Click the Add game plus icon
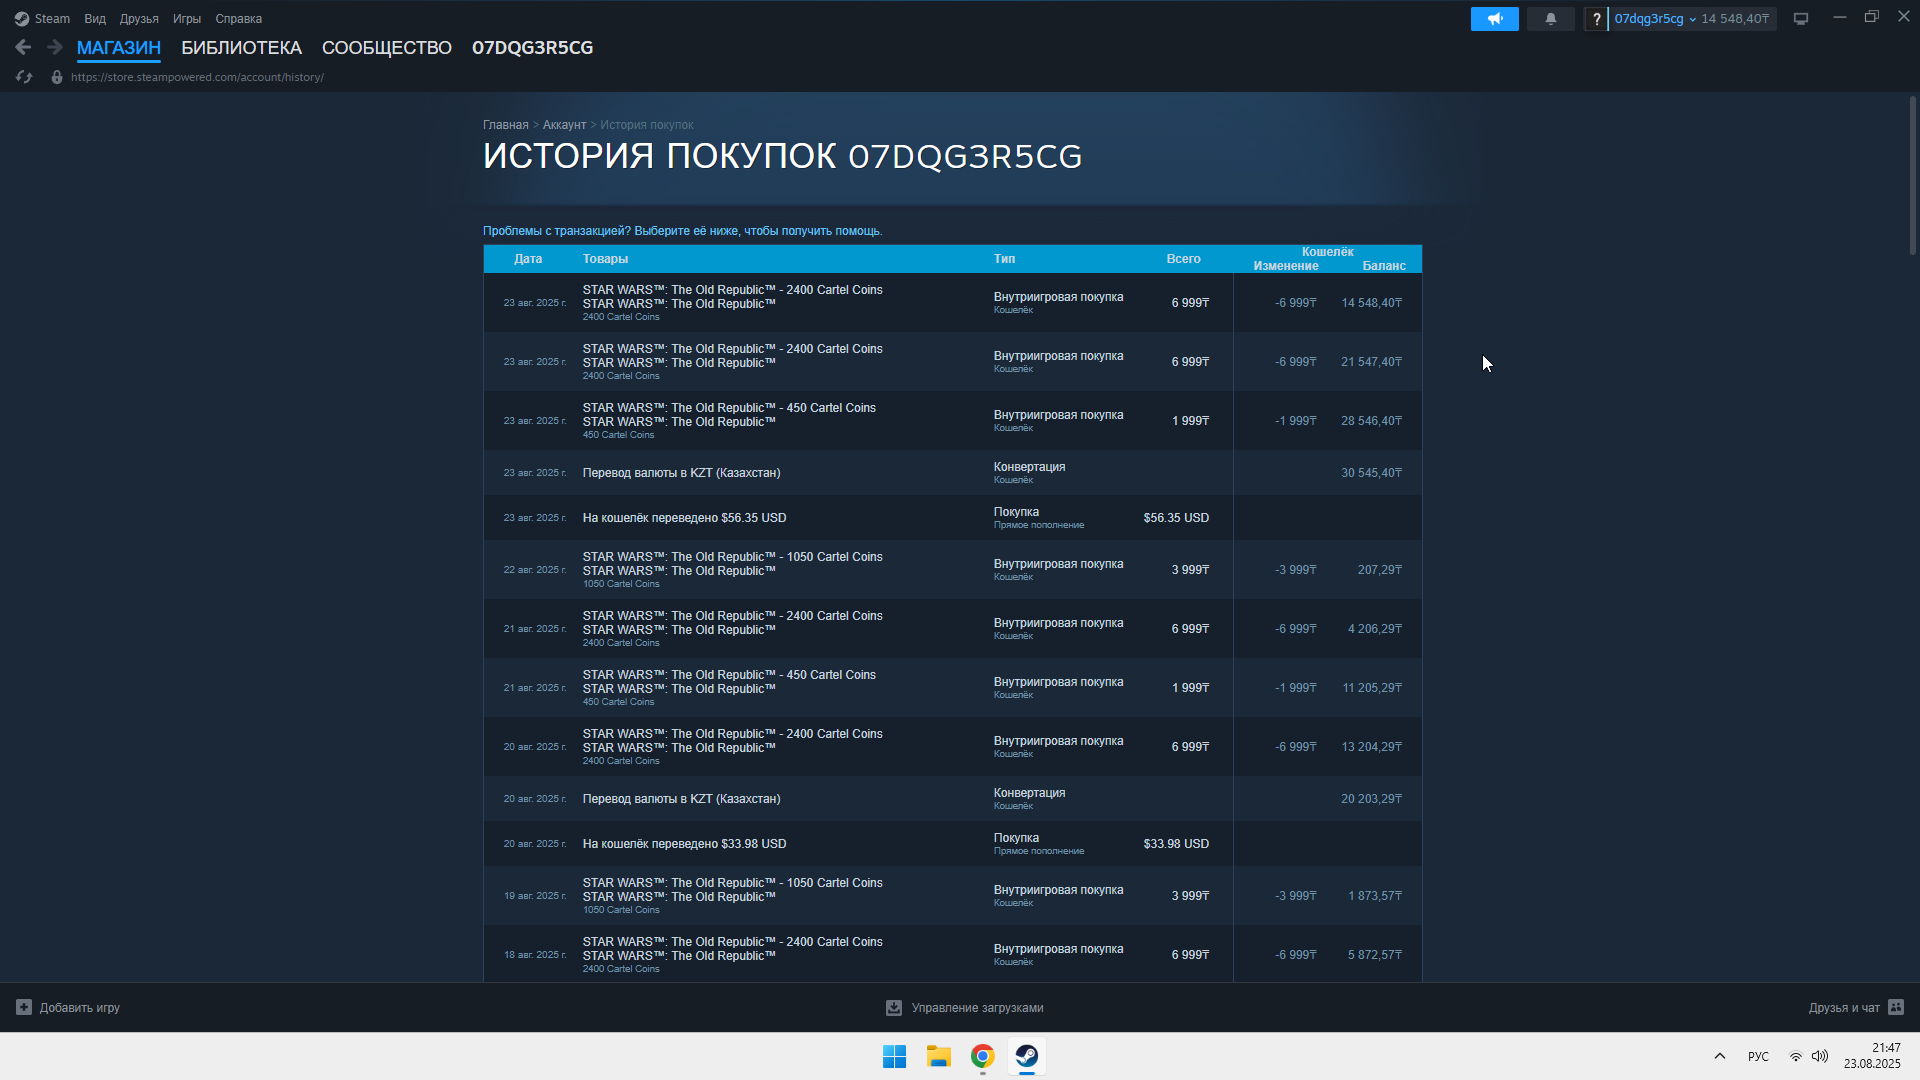Viewport: 1920px width, 1080px height. click(x=24, y=1007)
